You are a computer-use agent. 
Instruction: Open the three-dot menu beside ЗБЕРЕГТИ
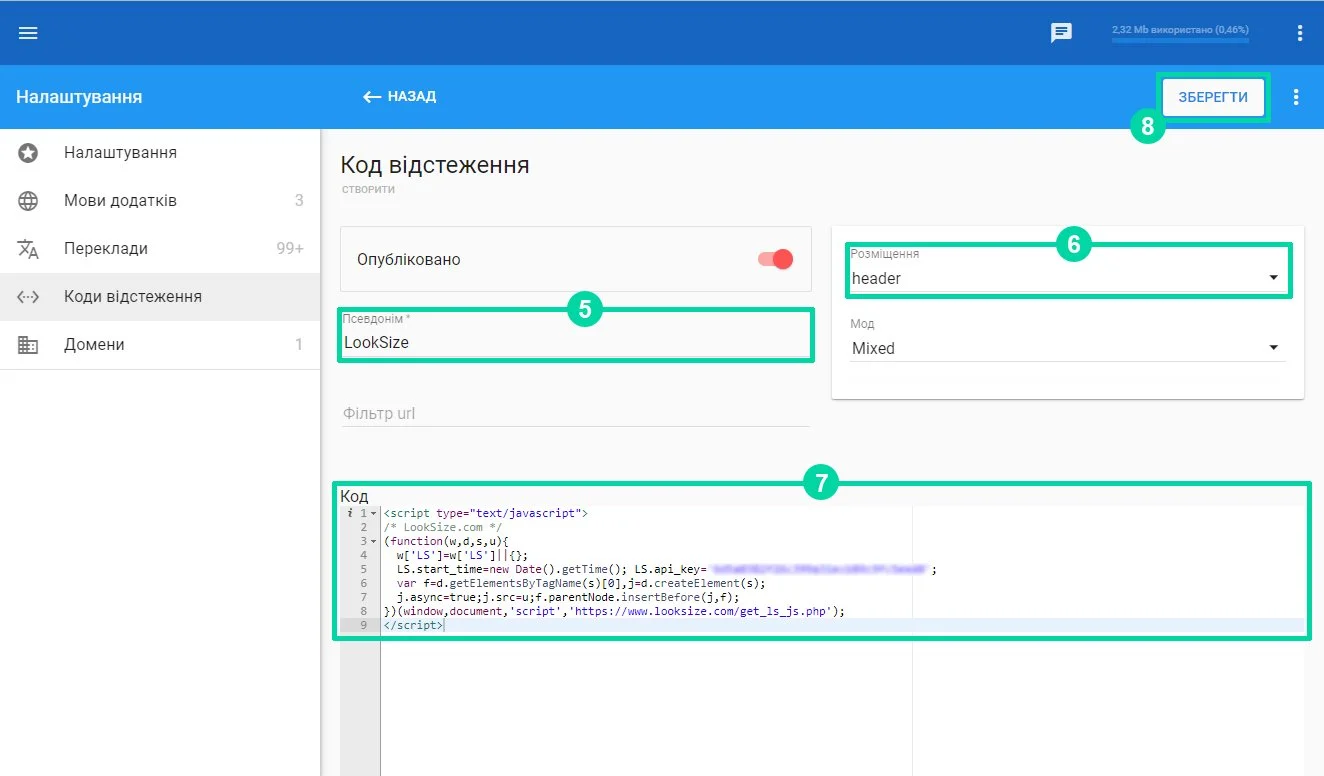coord(1296,97)
